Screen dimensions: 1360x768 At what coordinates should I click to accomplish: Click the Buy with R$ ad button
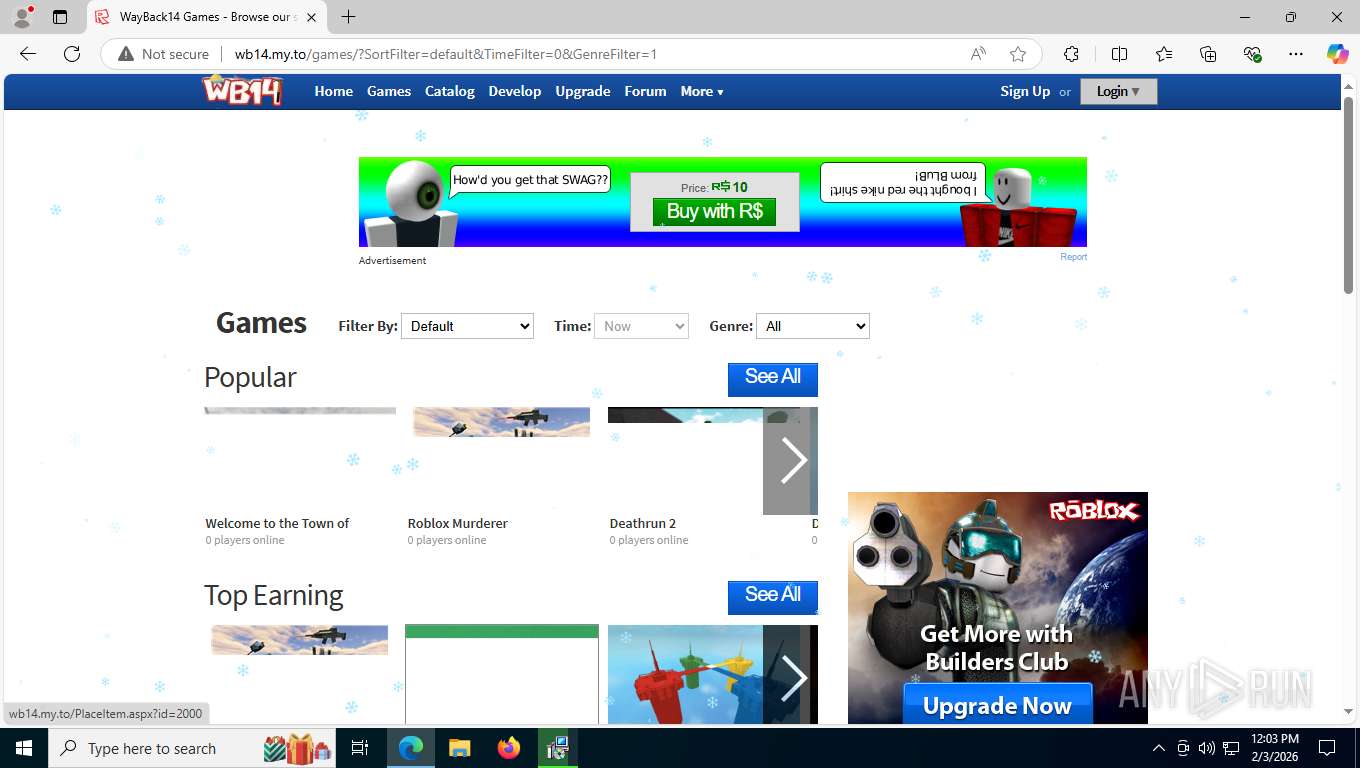click(x=714, y=211)
